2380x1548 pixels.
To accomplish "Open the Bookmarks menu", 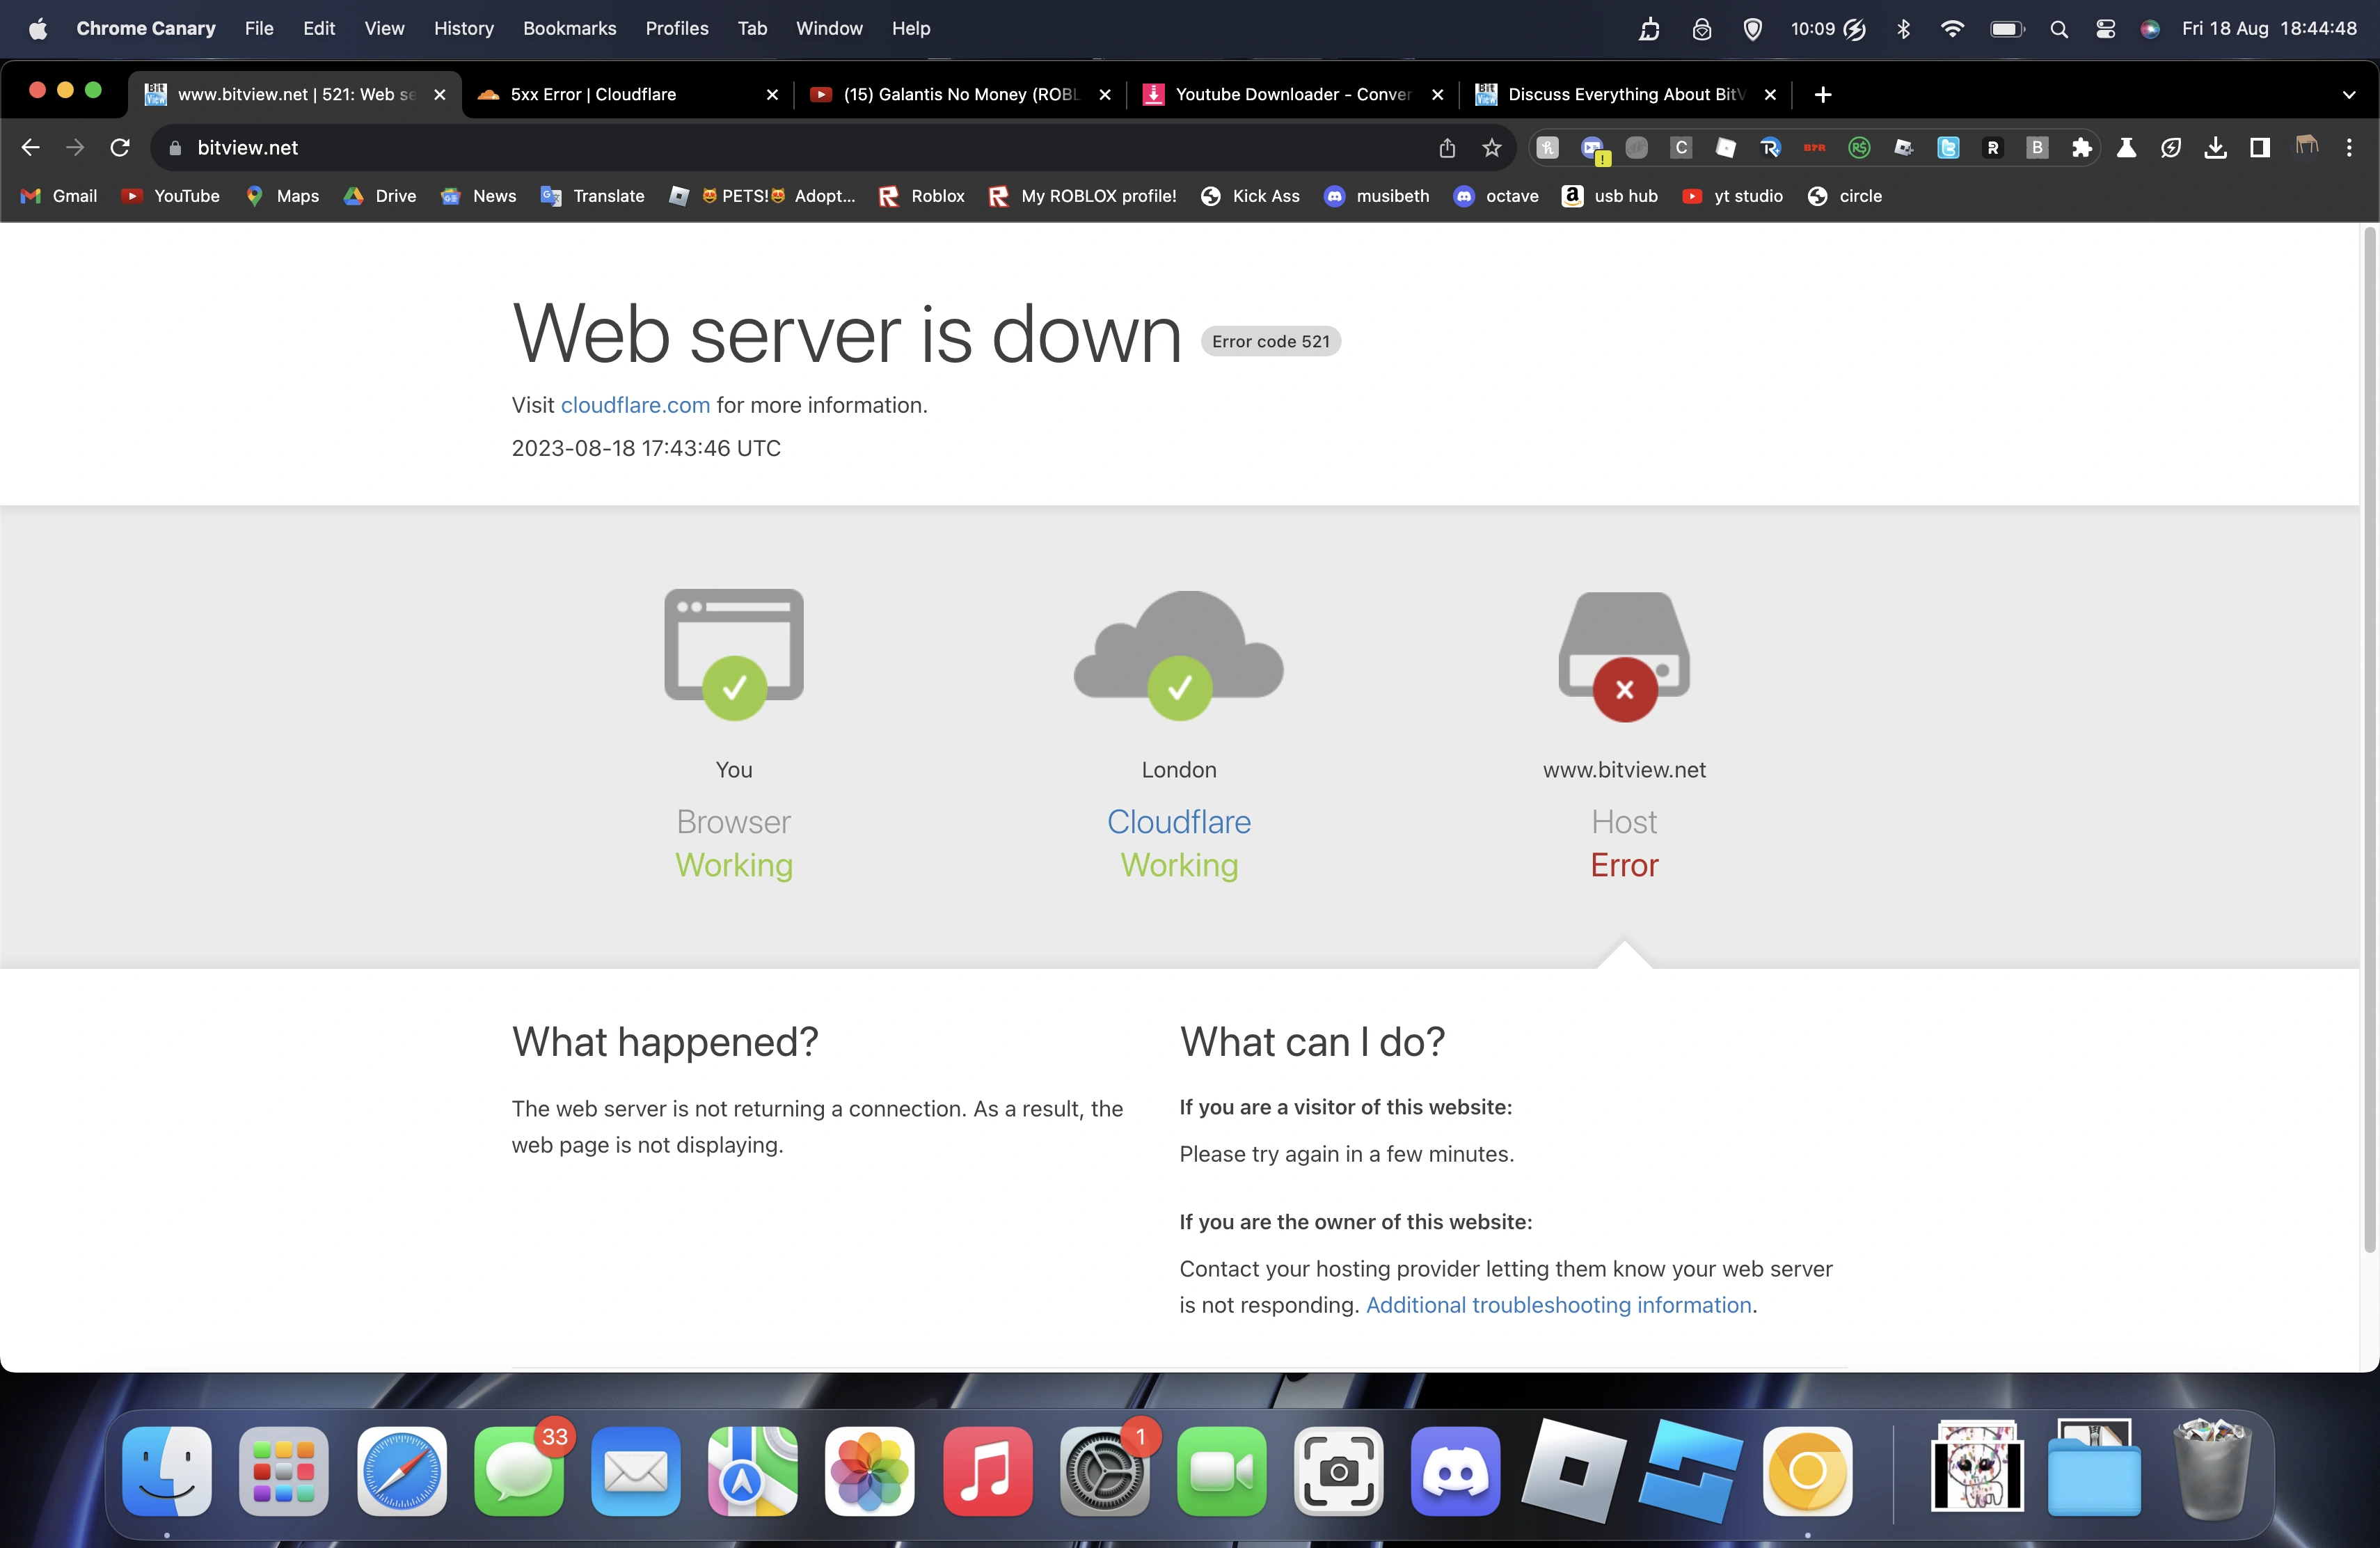I will pyautogui.click(x=569, y=28).
